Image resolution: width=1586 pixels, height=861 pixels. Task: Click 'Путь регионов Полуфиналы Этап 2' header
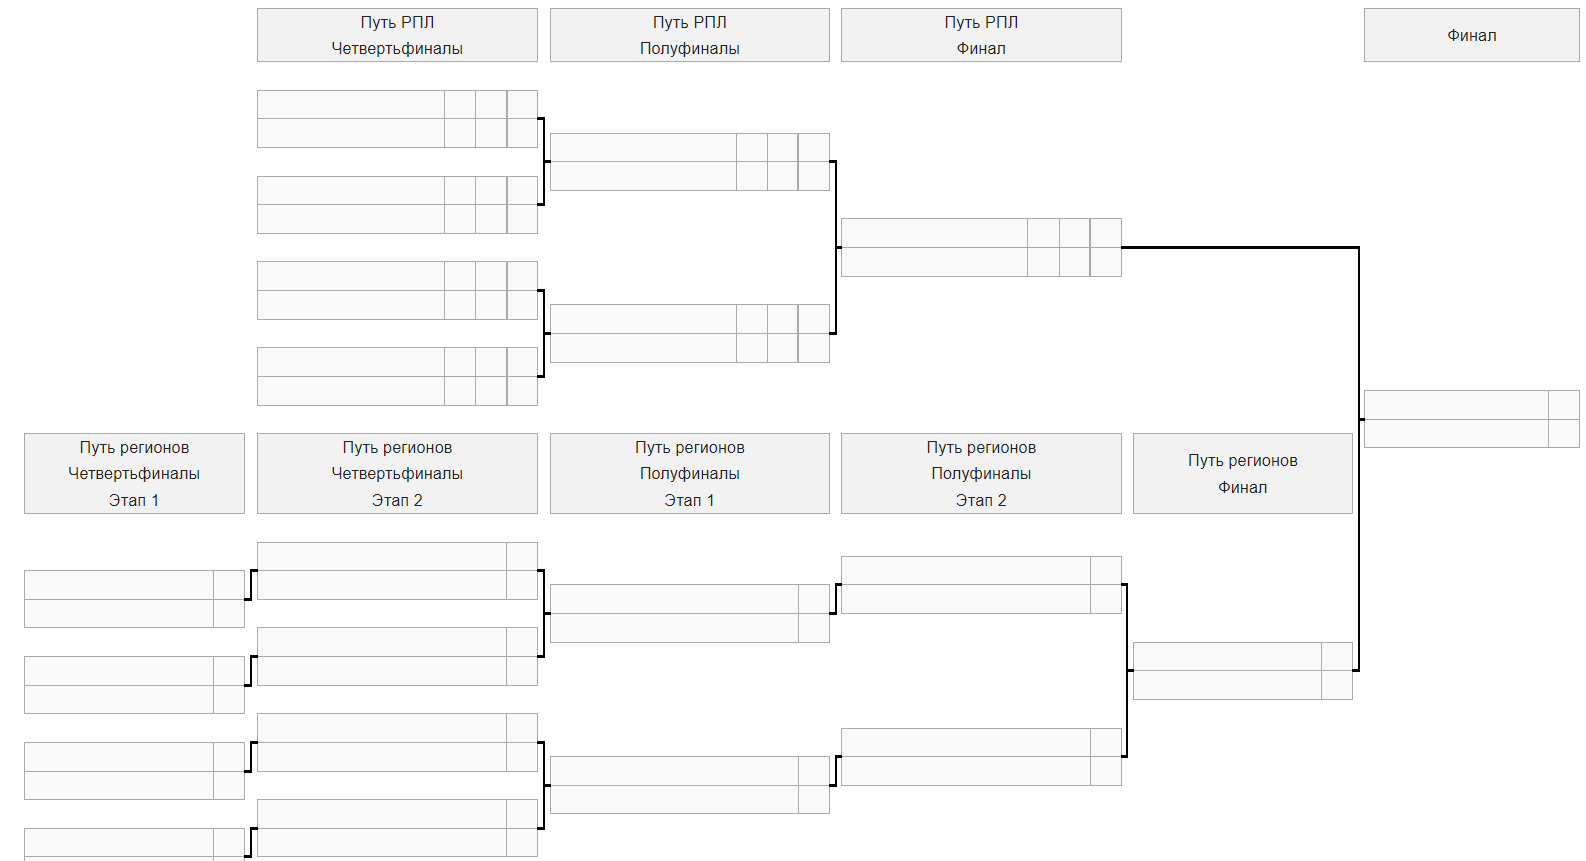(x=981, y=473)
